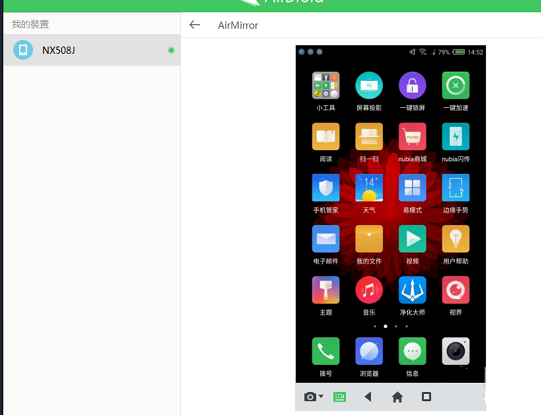The width and height of the screenshot is (541, 415).
Task: Click the green online status dot for NX508J
Action: 171,50
